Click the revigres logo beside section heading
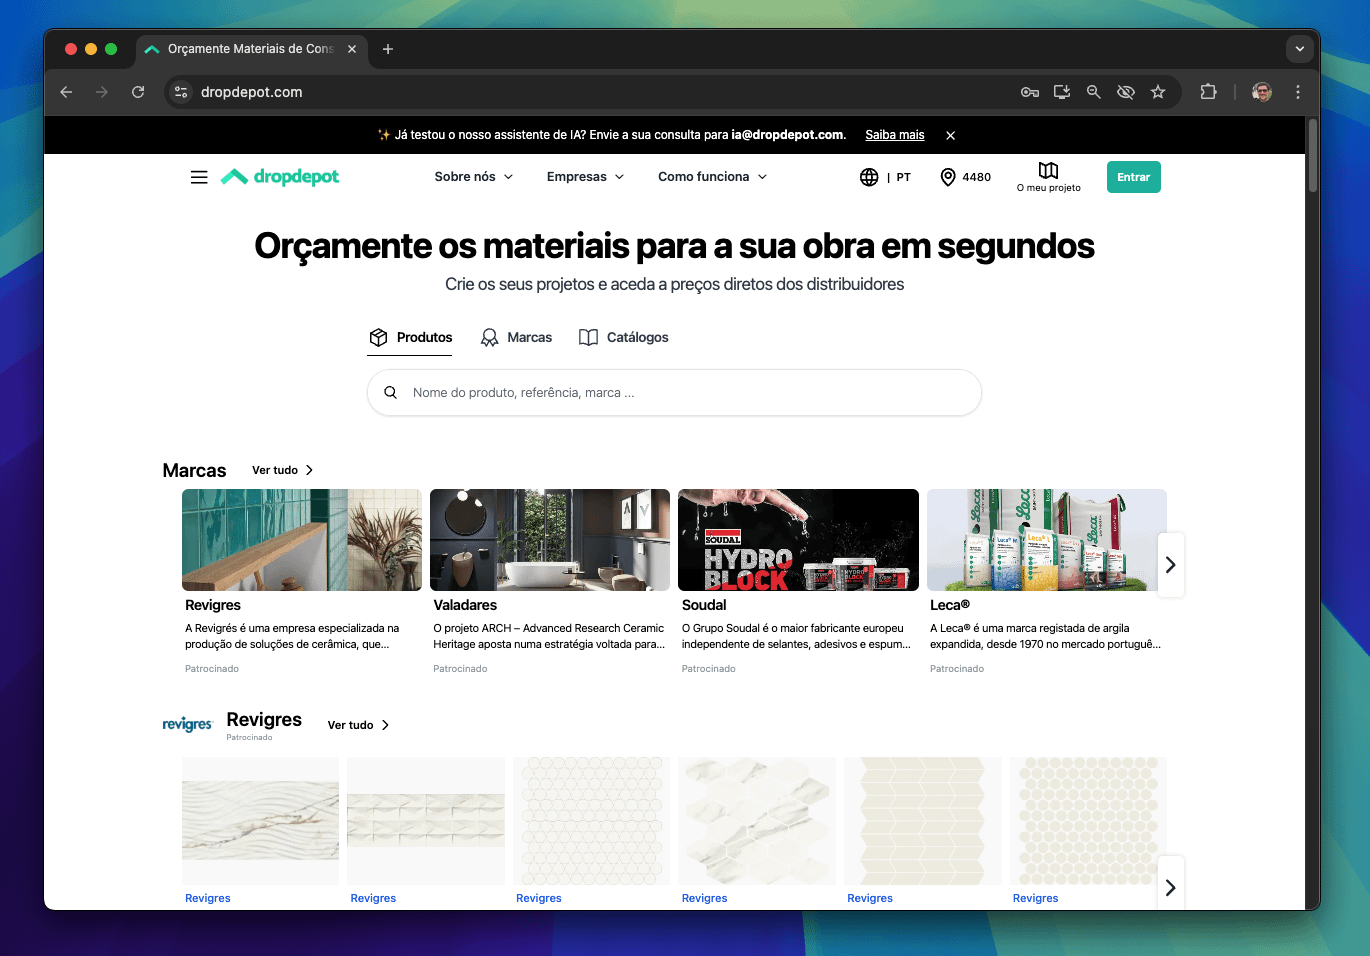This screenshot has height=956, width=1370. tap(188, 724)
